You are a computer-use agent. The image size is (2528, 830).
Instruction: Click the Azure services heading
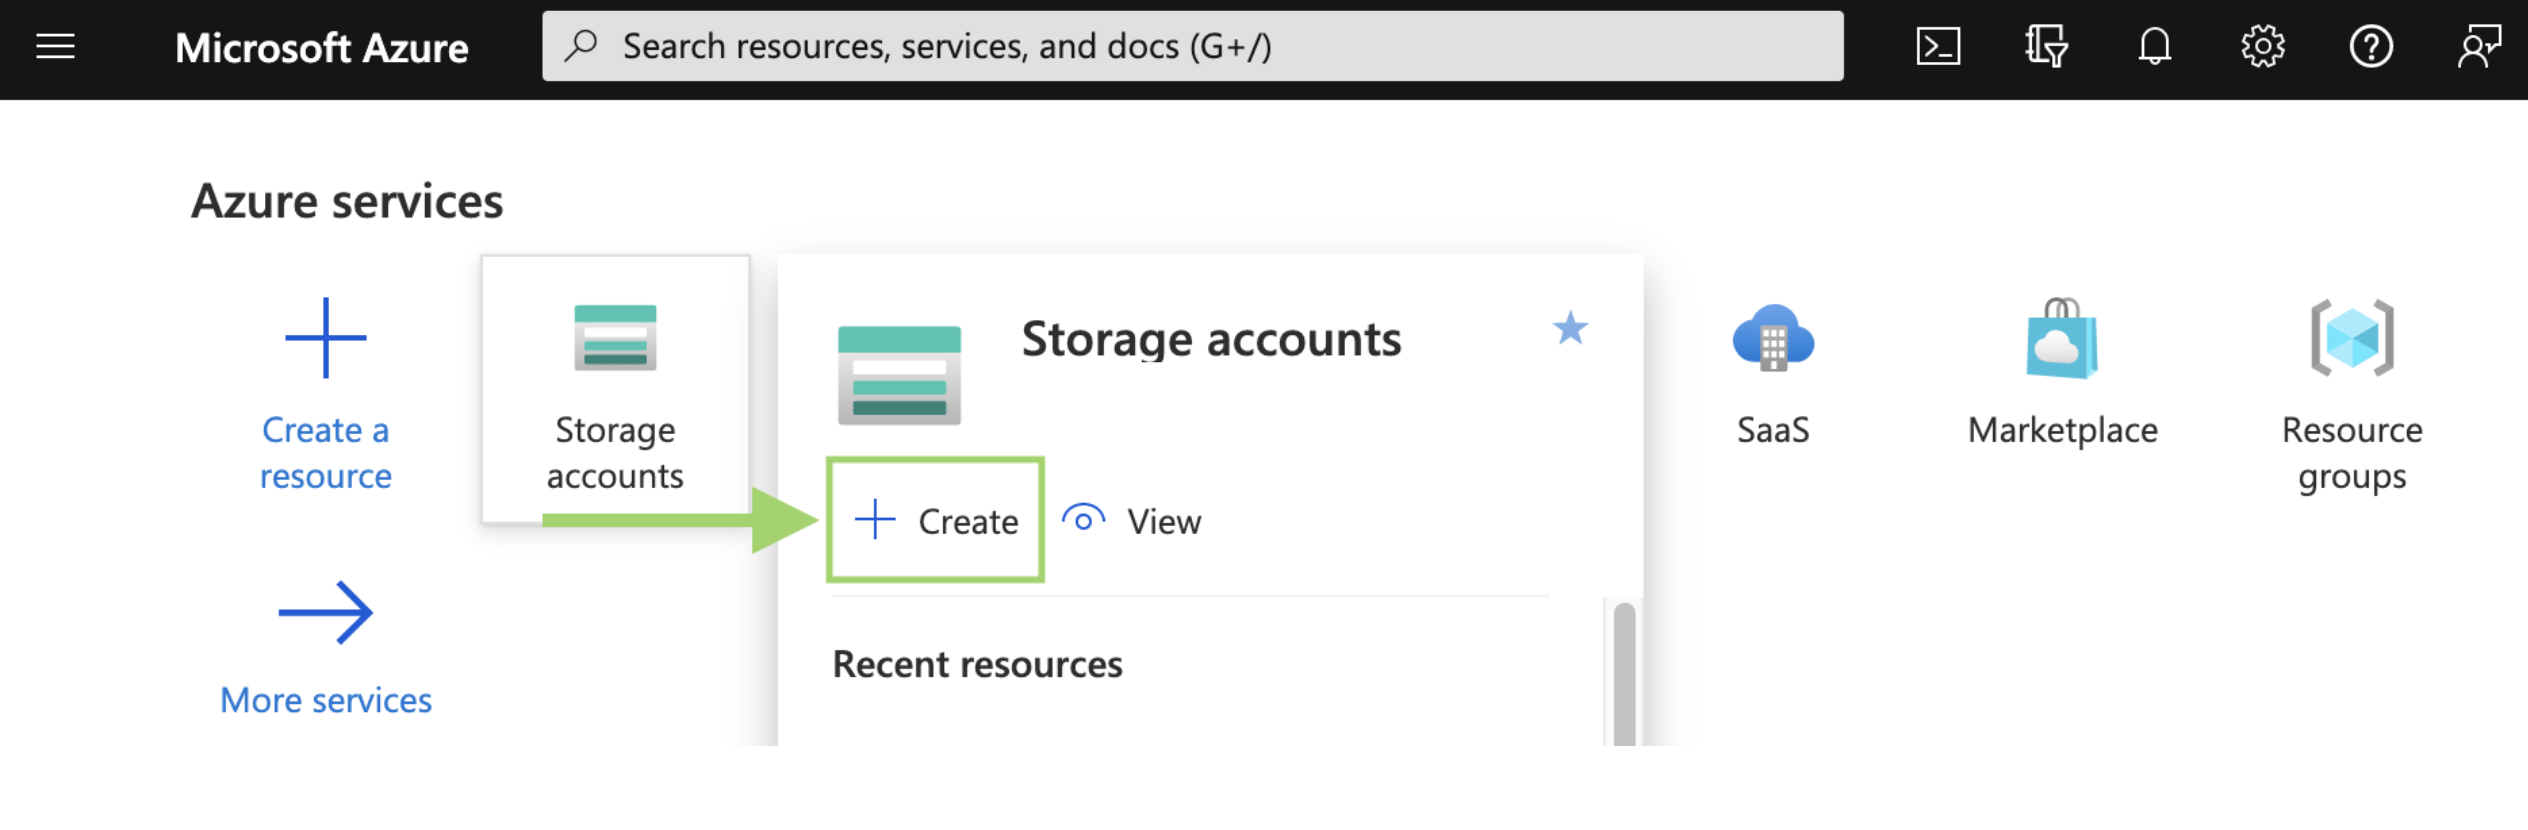347,201
